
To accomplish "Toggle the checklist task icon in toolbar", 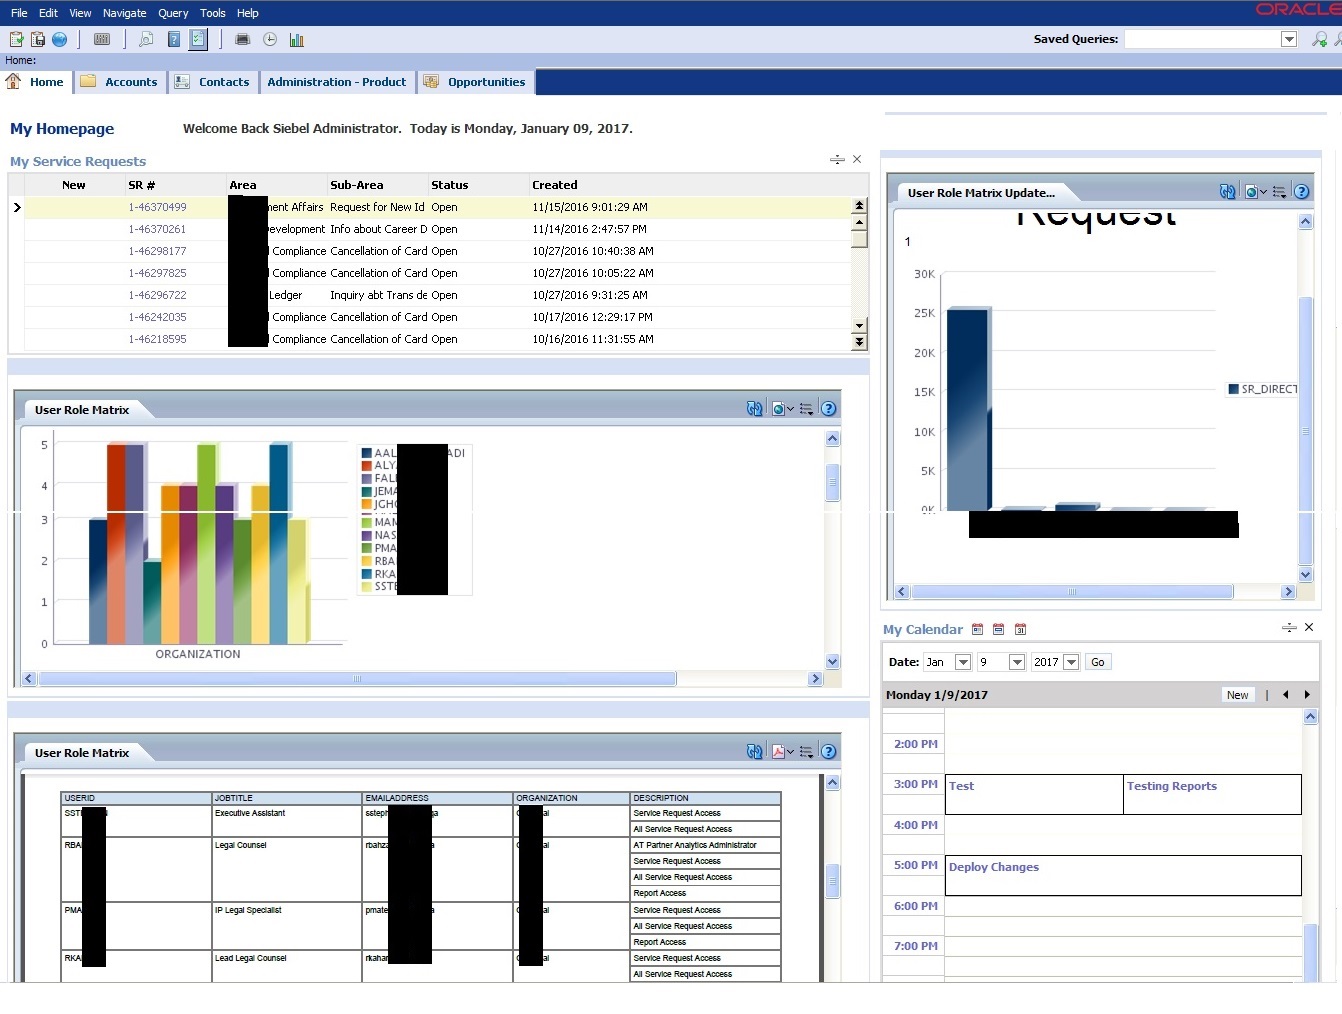I will [x=198, y=39].
